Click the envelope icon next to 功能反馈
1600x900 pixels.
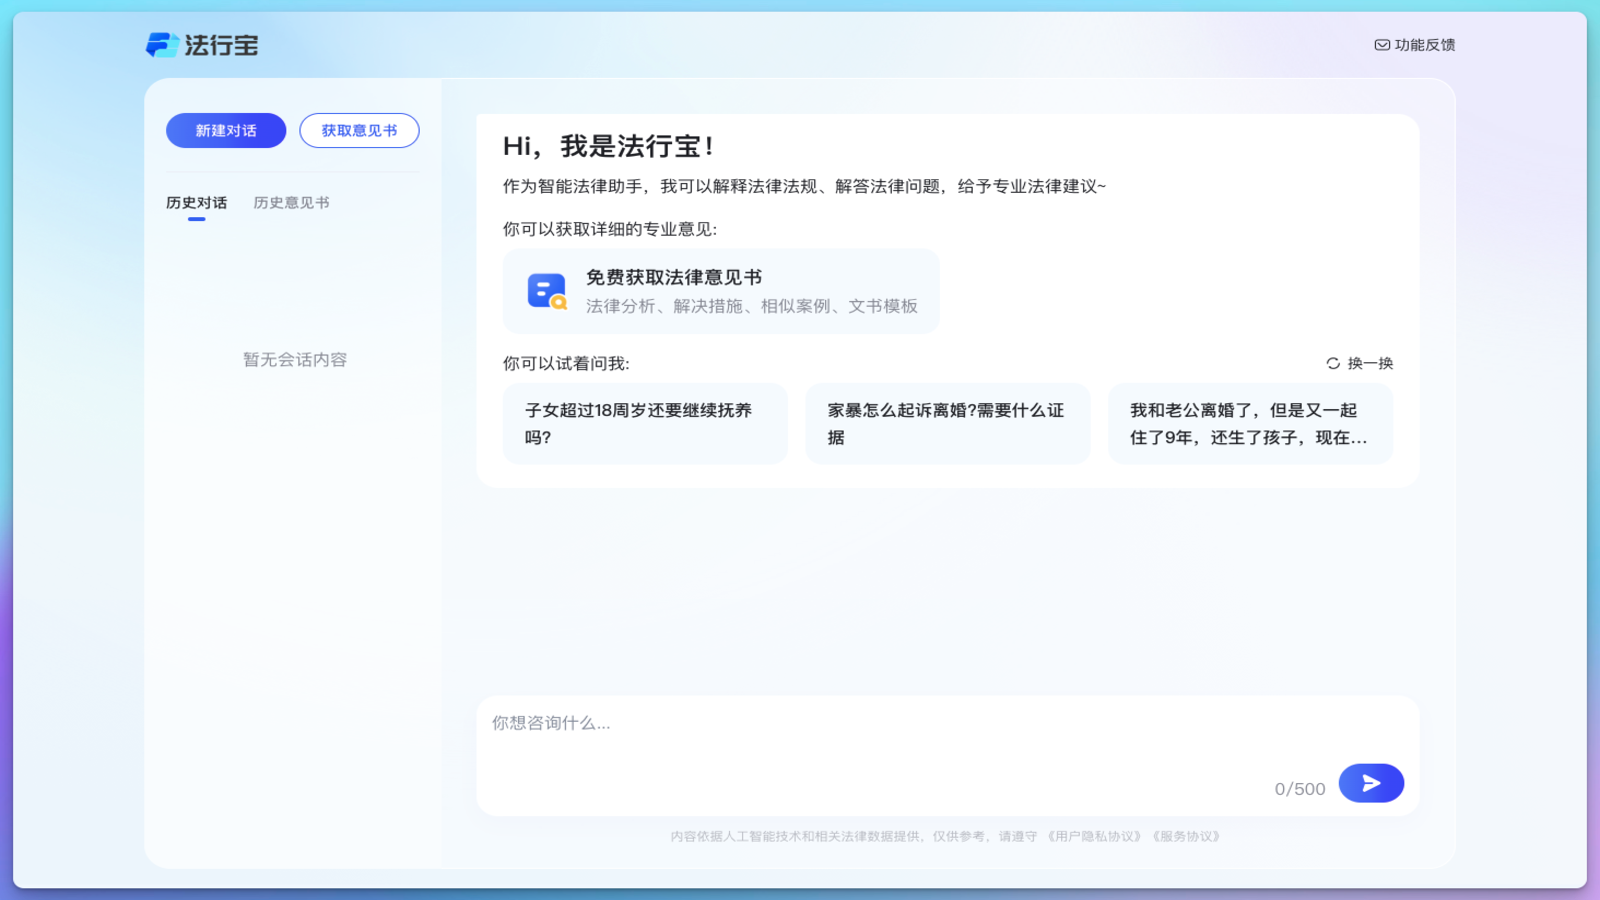(x=1380, y=44)
